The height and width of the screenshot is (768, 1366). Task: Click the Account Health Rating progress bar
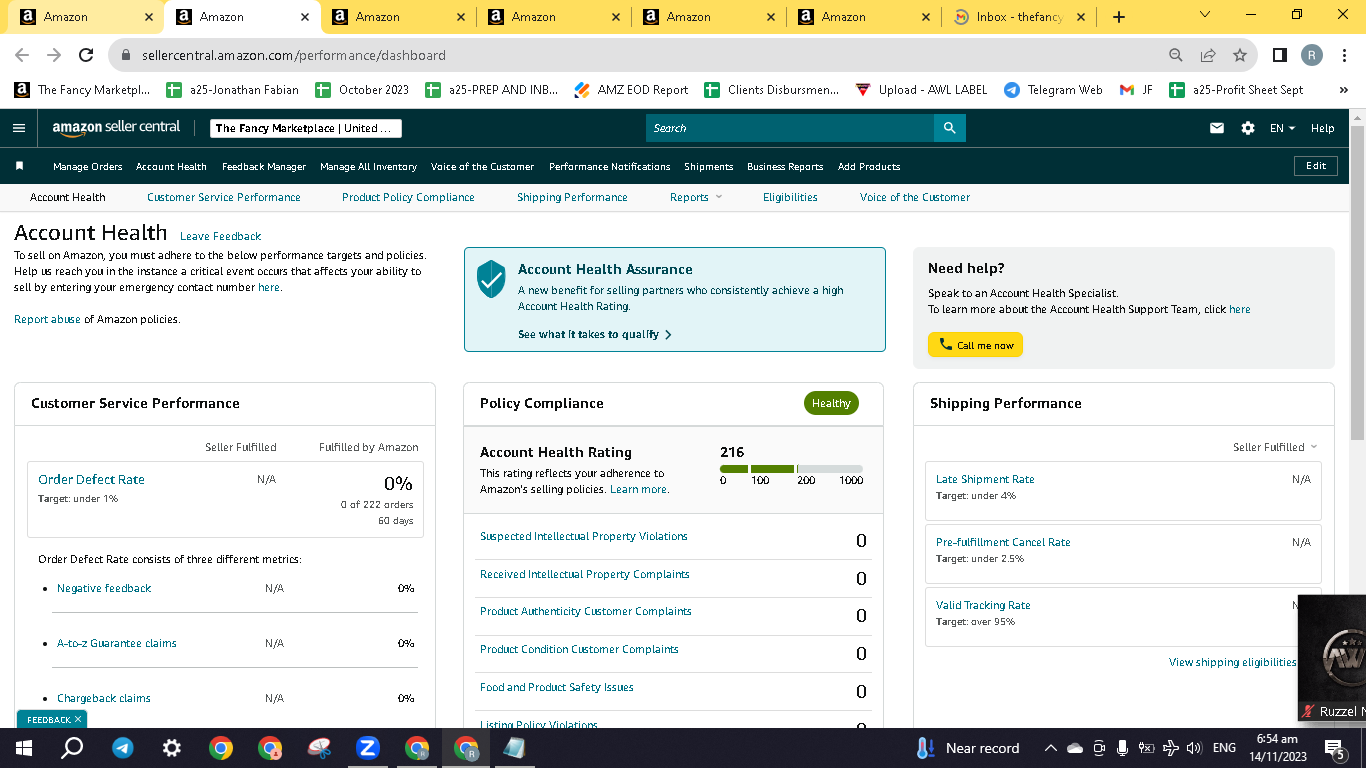pyautogui.click(x=791, y=468)
